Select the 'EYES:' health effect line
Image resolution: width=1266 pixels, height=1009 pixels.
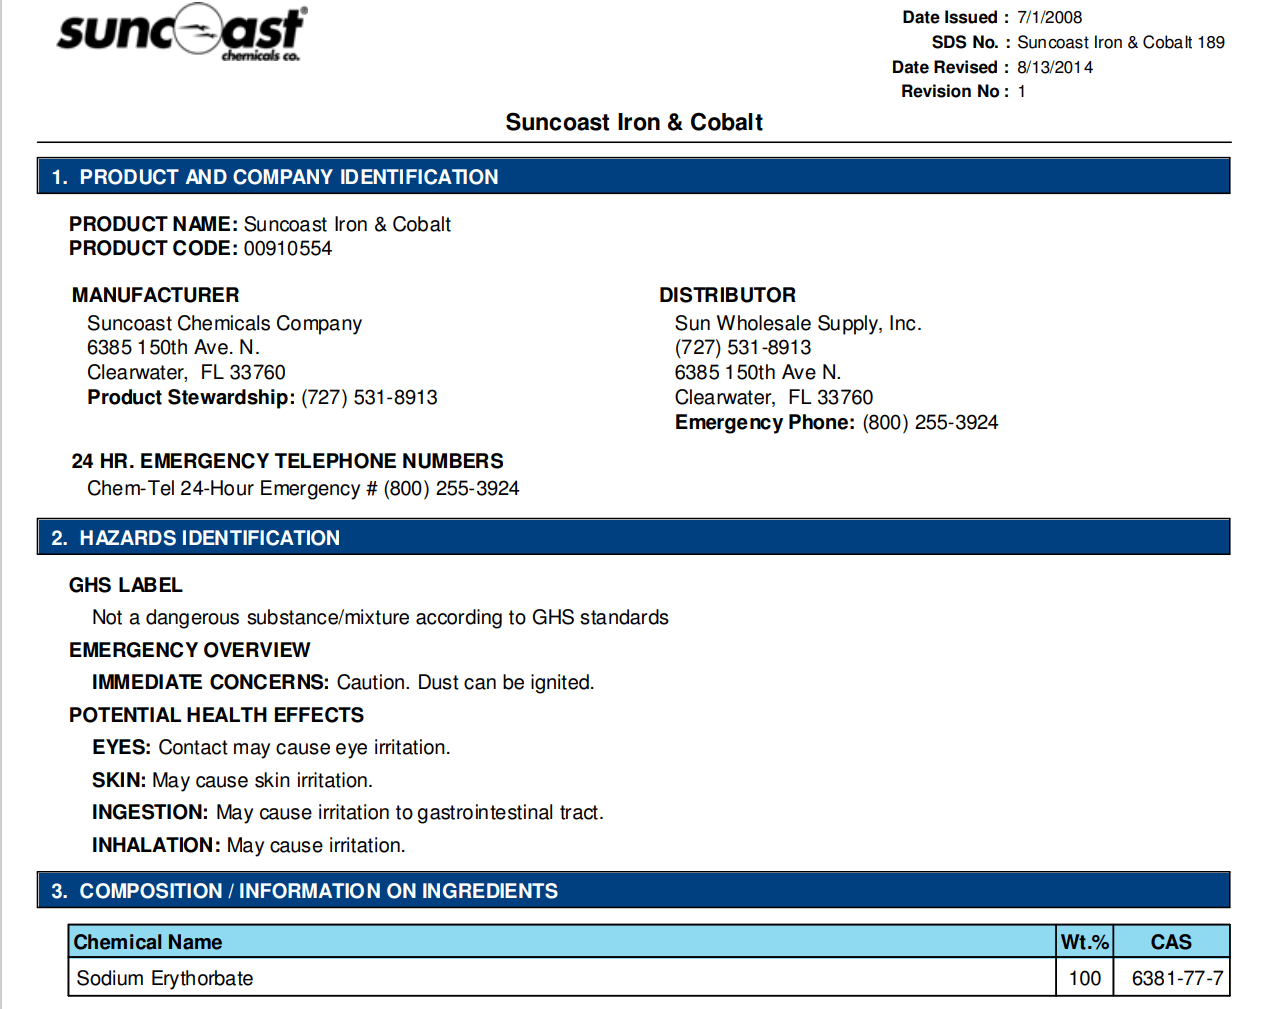click(x=271, y=747)
